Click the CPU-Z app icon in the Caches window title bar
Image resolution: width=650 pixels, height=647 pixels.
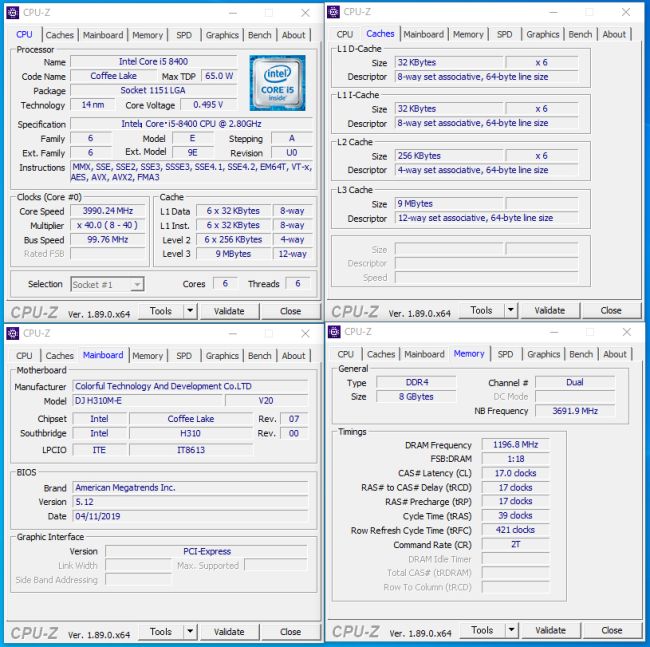[333, 12]
